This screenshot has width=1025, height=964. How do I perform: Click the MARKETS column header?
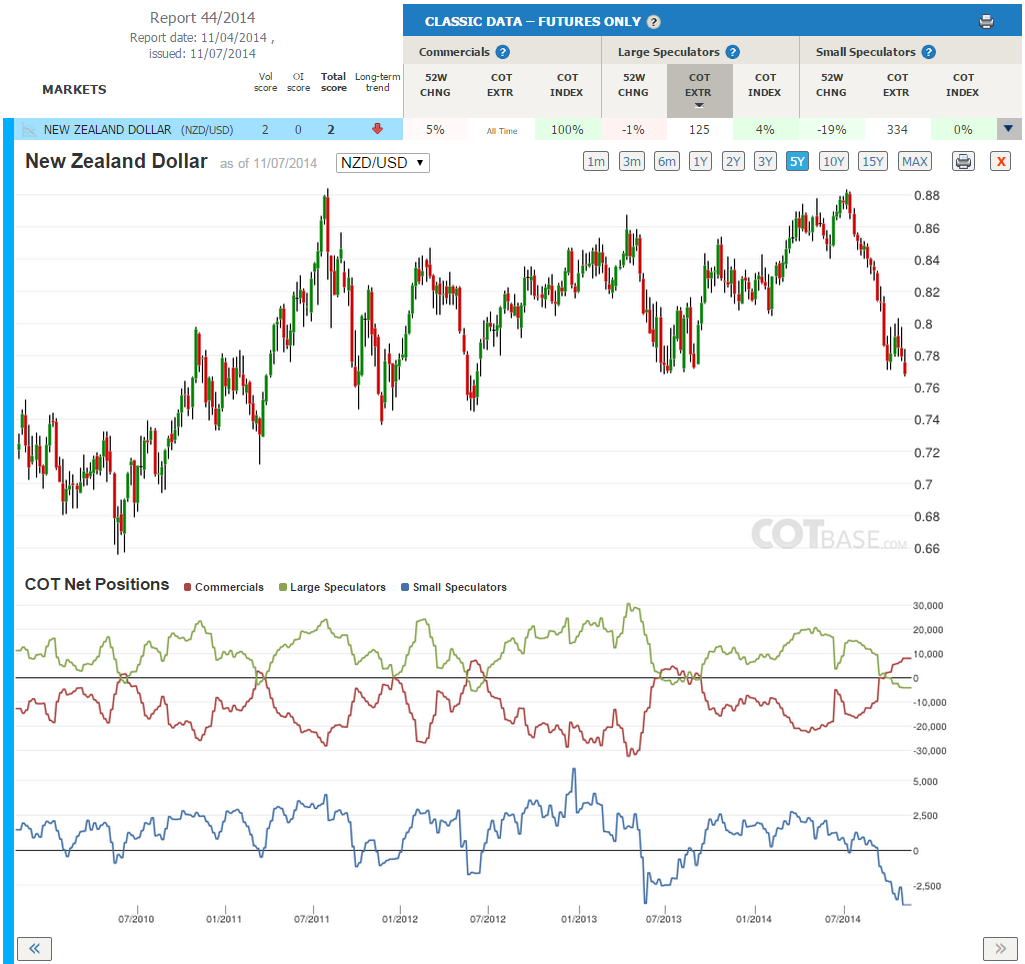[x=74, y=90]
